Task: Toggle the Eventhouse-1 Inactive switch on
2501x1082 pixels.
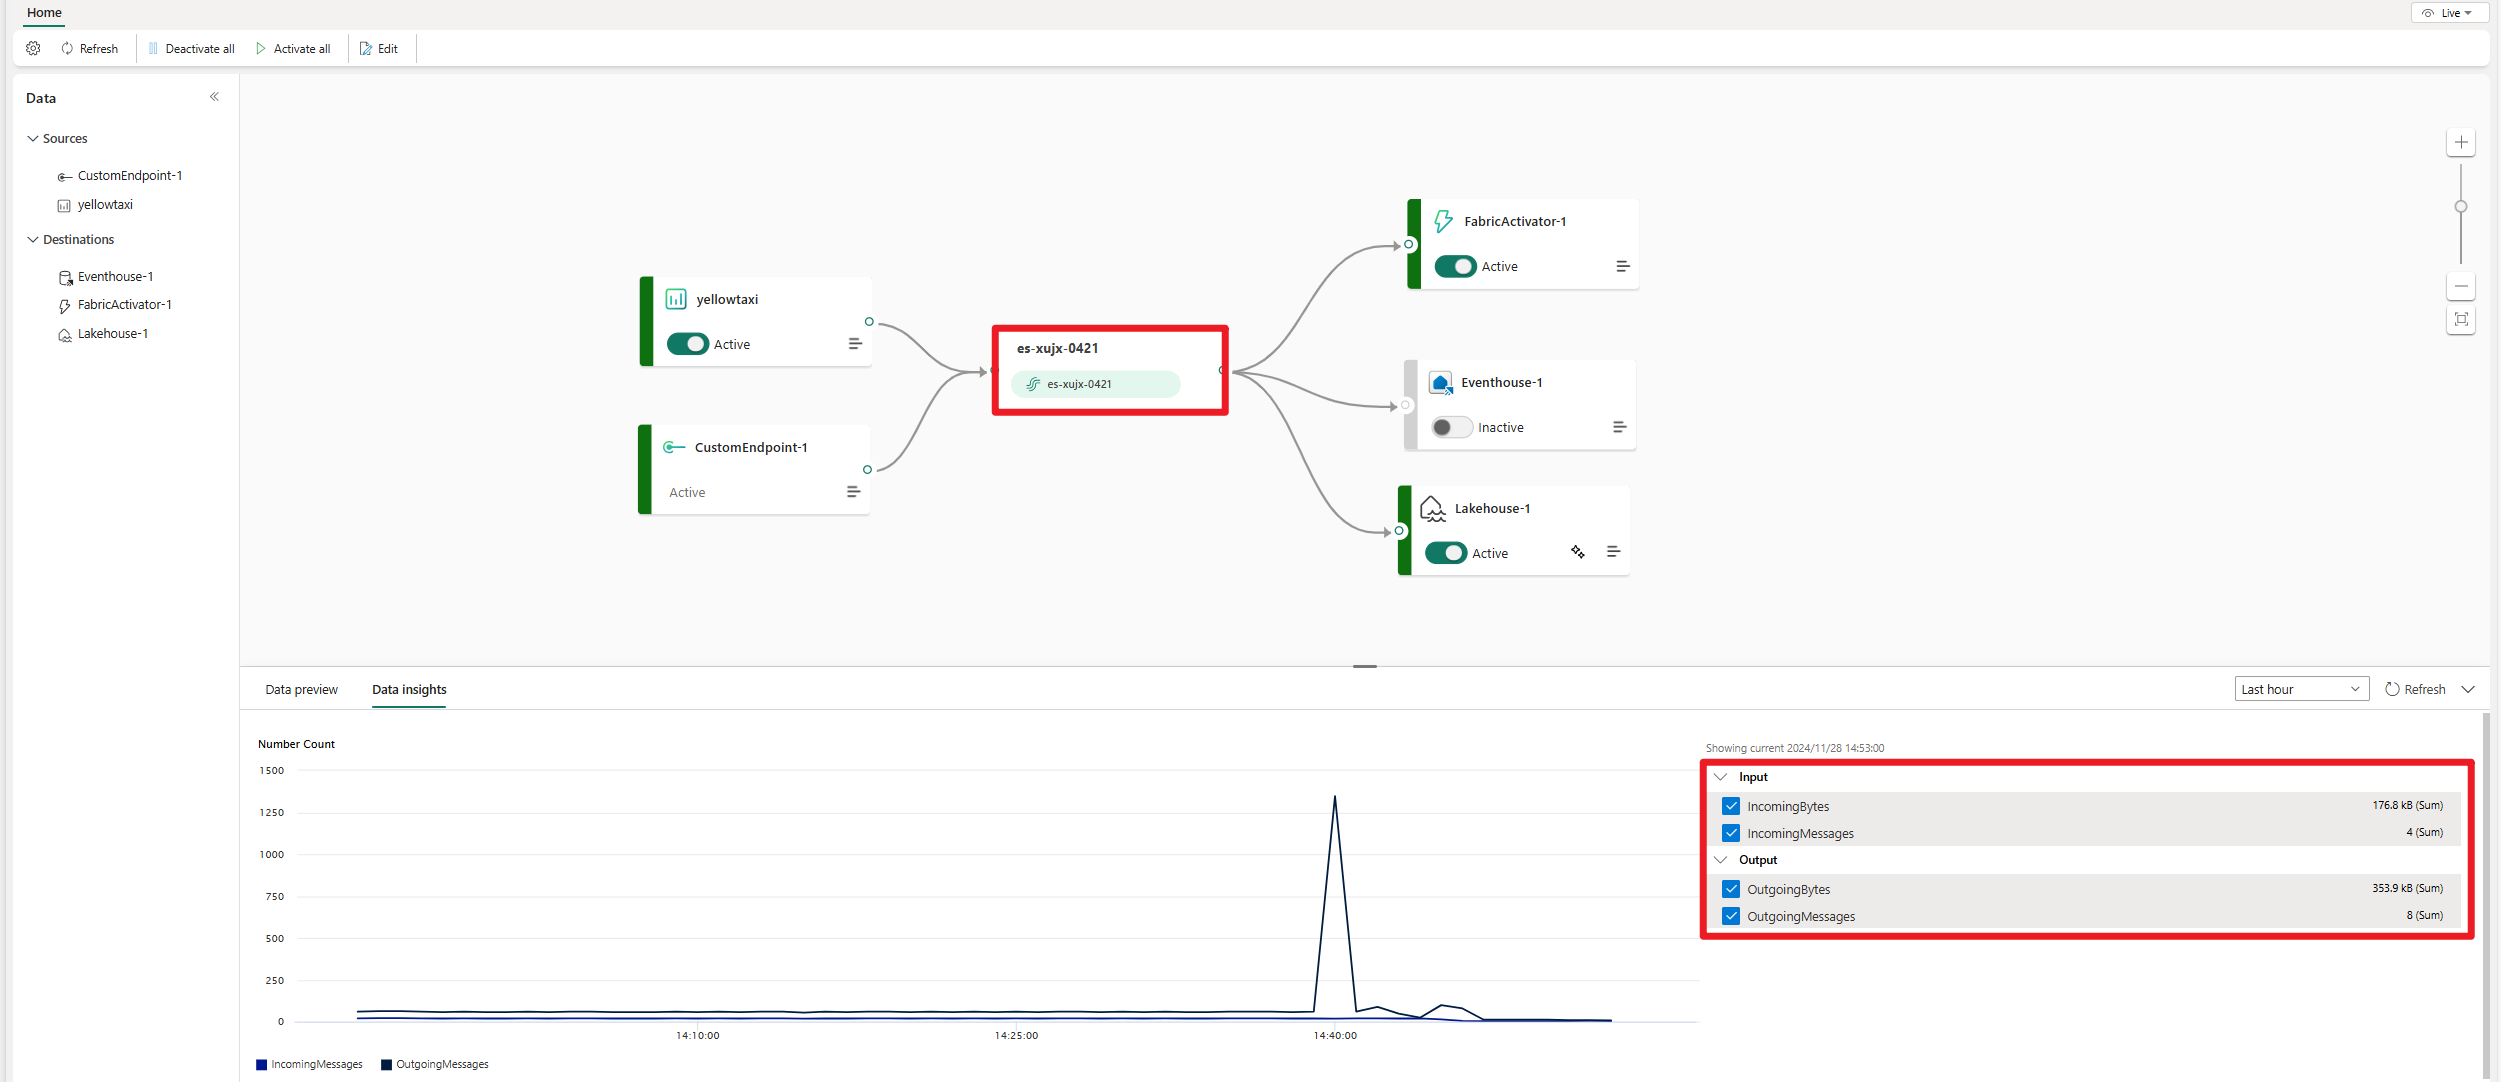Action: [1451, 427]
